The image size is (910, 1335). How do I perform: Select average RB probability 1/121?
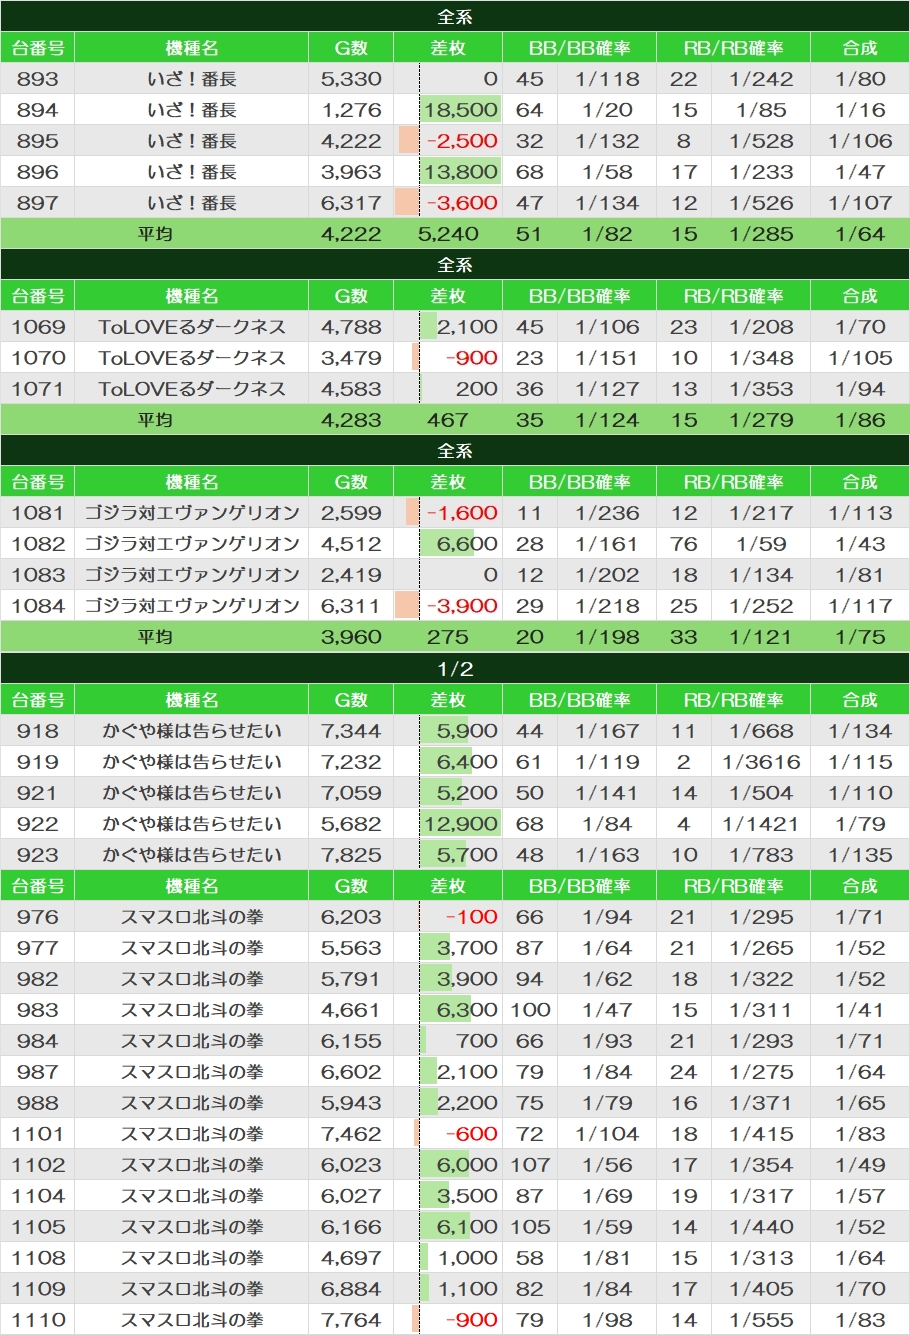[761, 637]
